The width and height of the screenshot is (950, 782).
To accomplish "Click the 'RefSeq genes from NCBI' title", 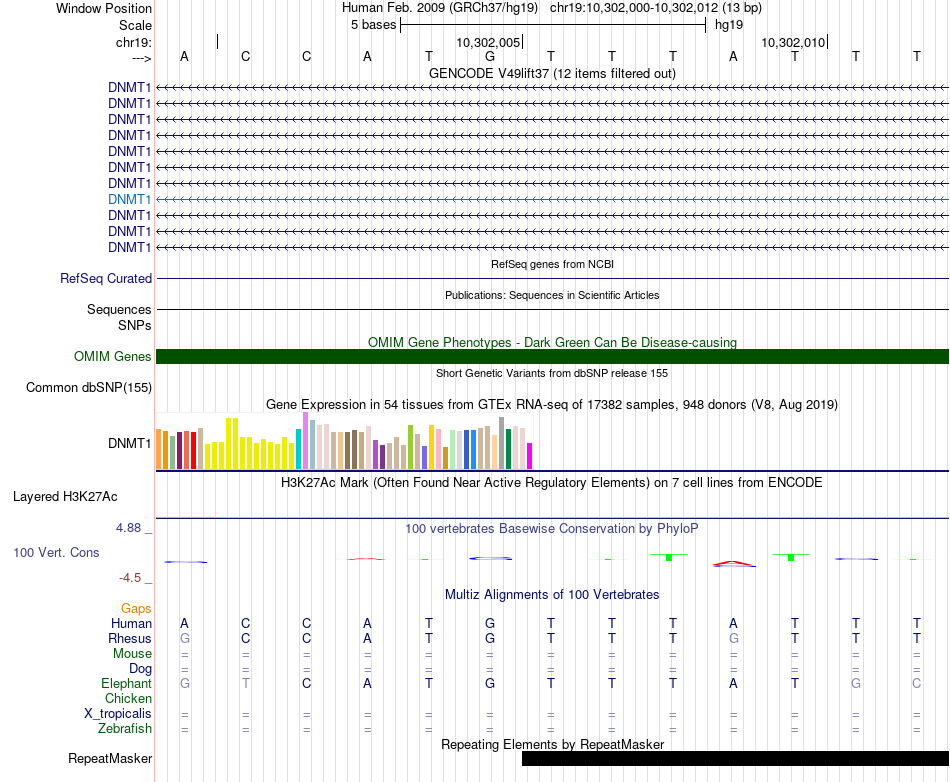I will click(x=552, y=264).
